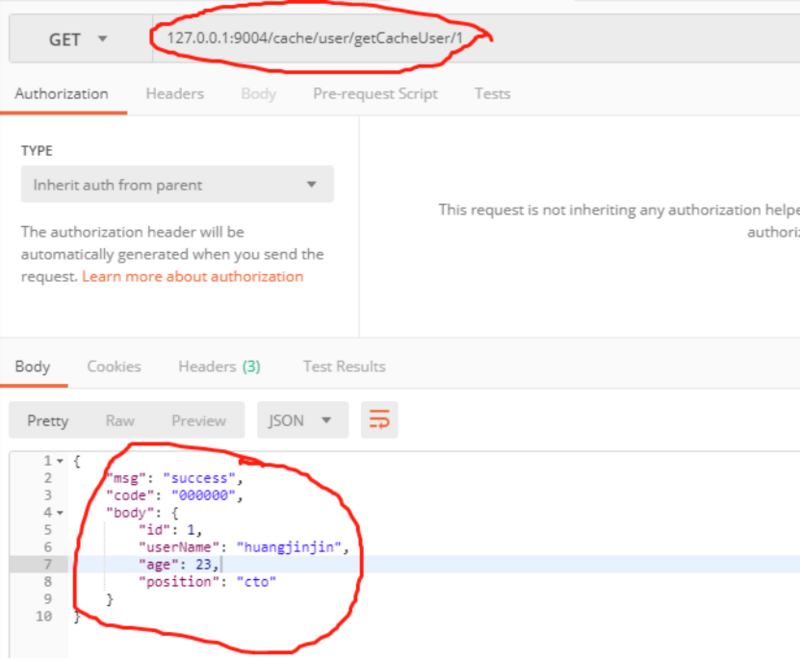
Task: Click the "age": 23 line
Action: [179, 564]
